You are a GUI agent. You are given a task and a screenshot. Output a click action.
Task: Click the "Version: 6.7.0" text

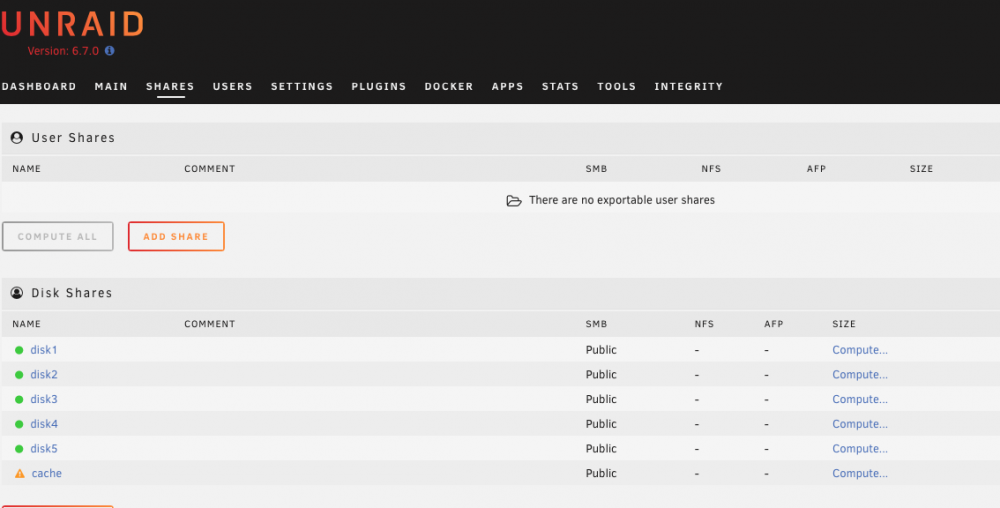click(63, 51)
